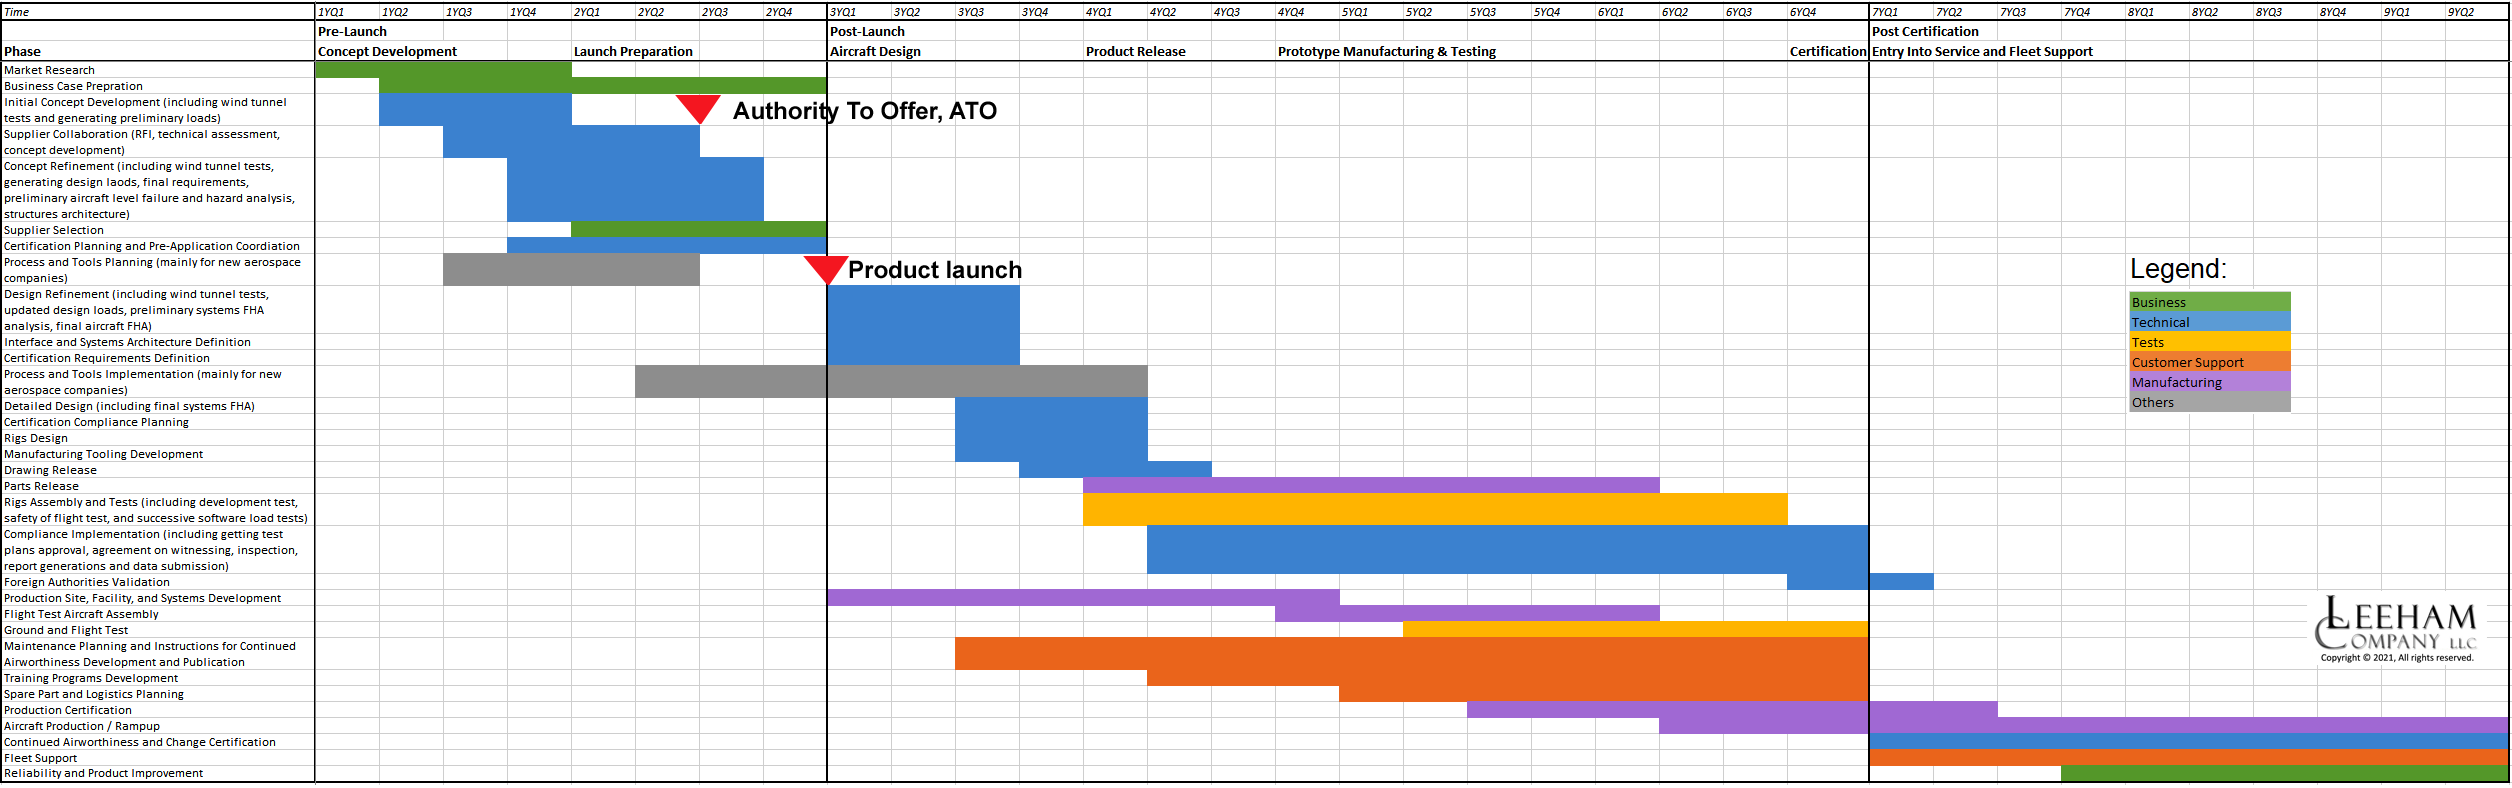The width and height of the screenshot is (2512, 788).
Task: Select the yellow Tests legend swatch
Action: (2210, 342)
